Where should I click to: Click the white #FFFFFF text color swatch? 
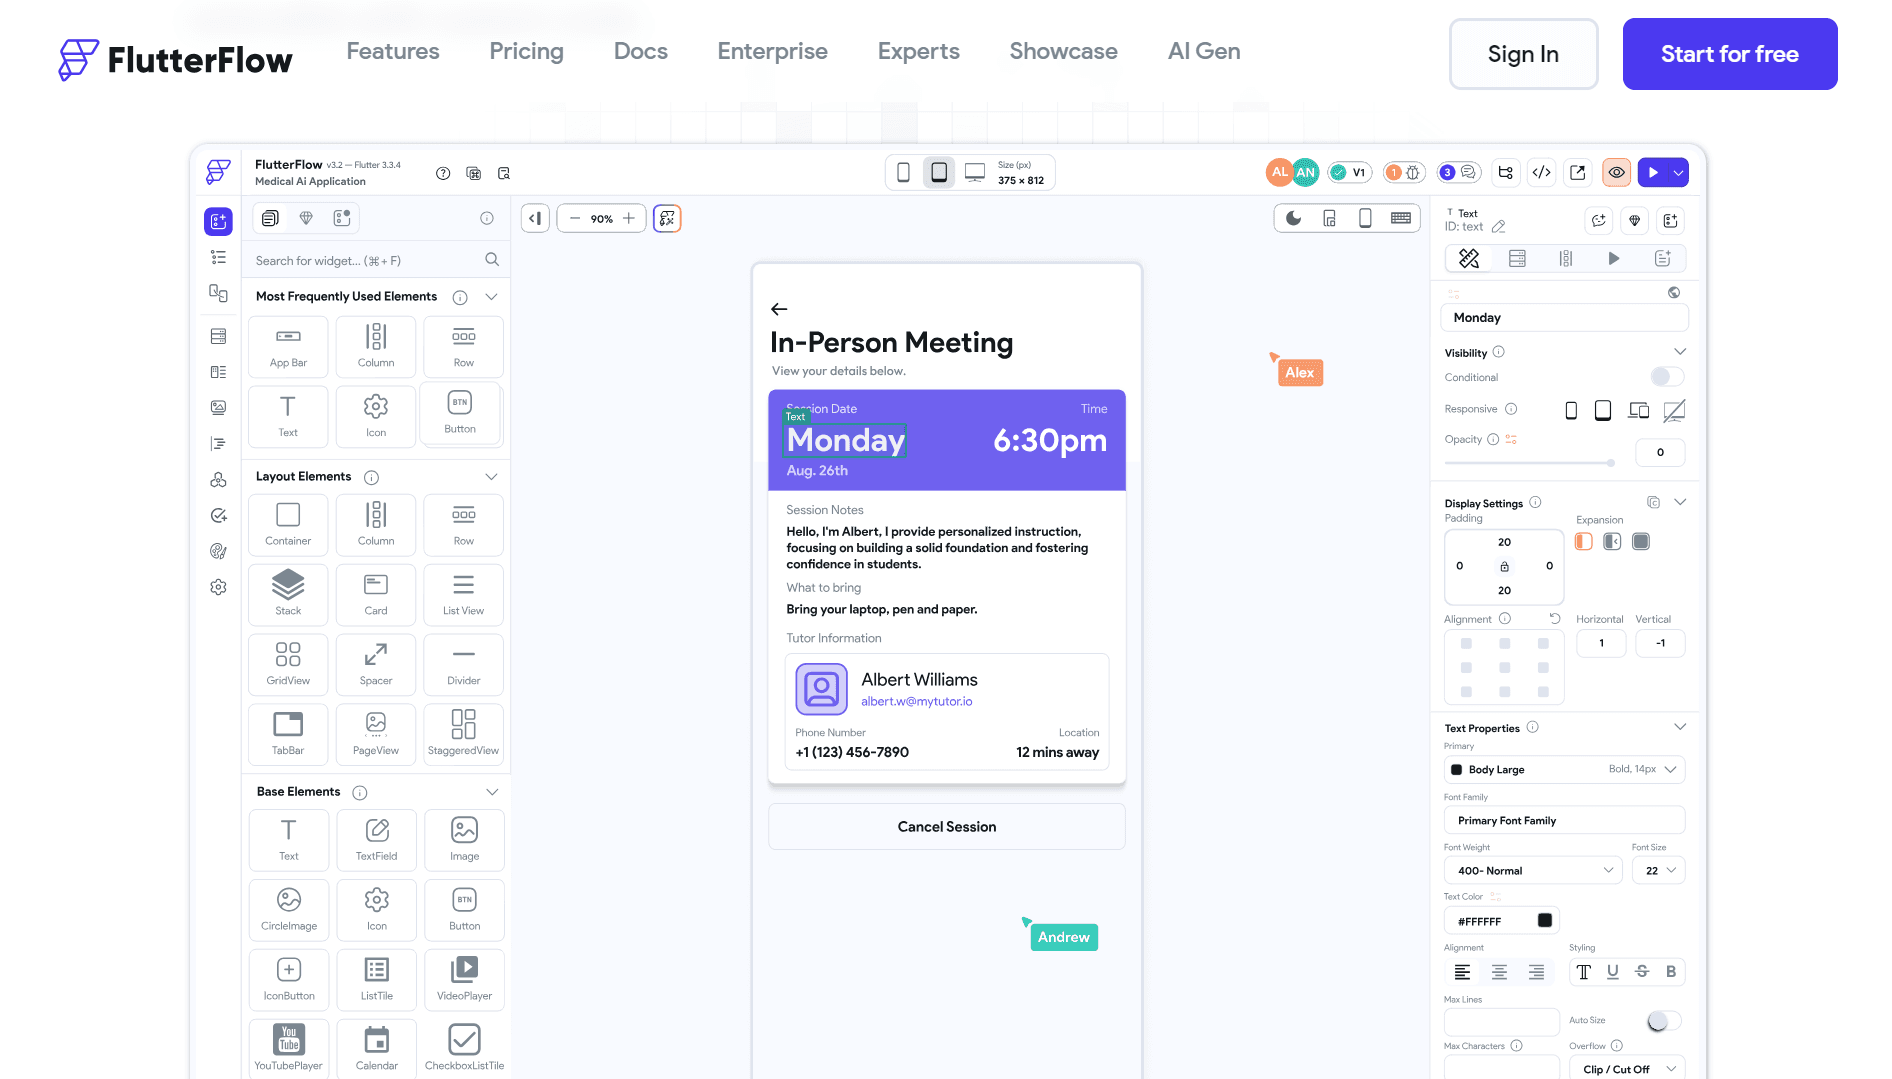point(1543,920)
